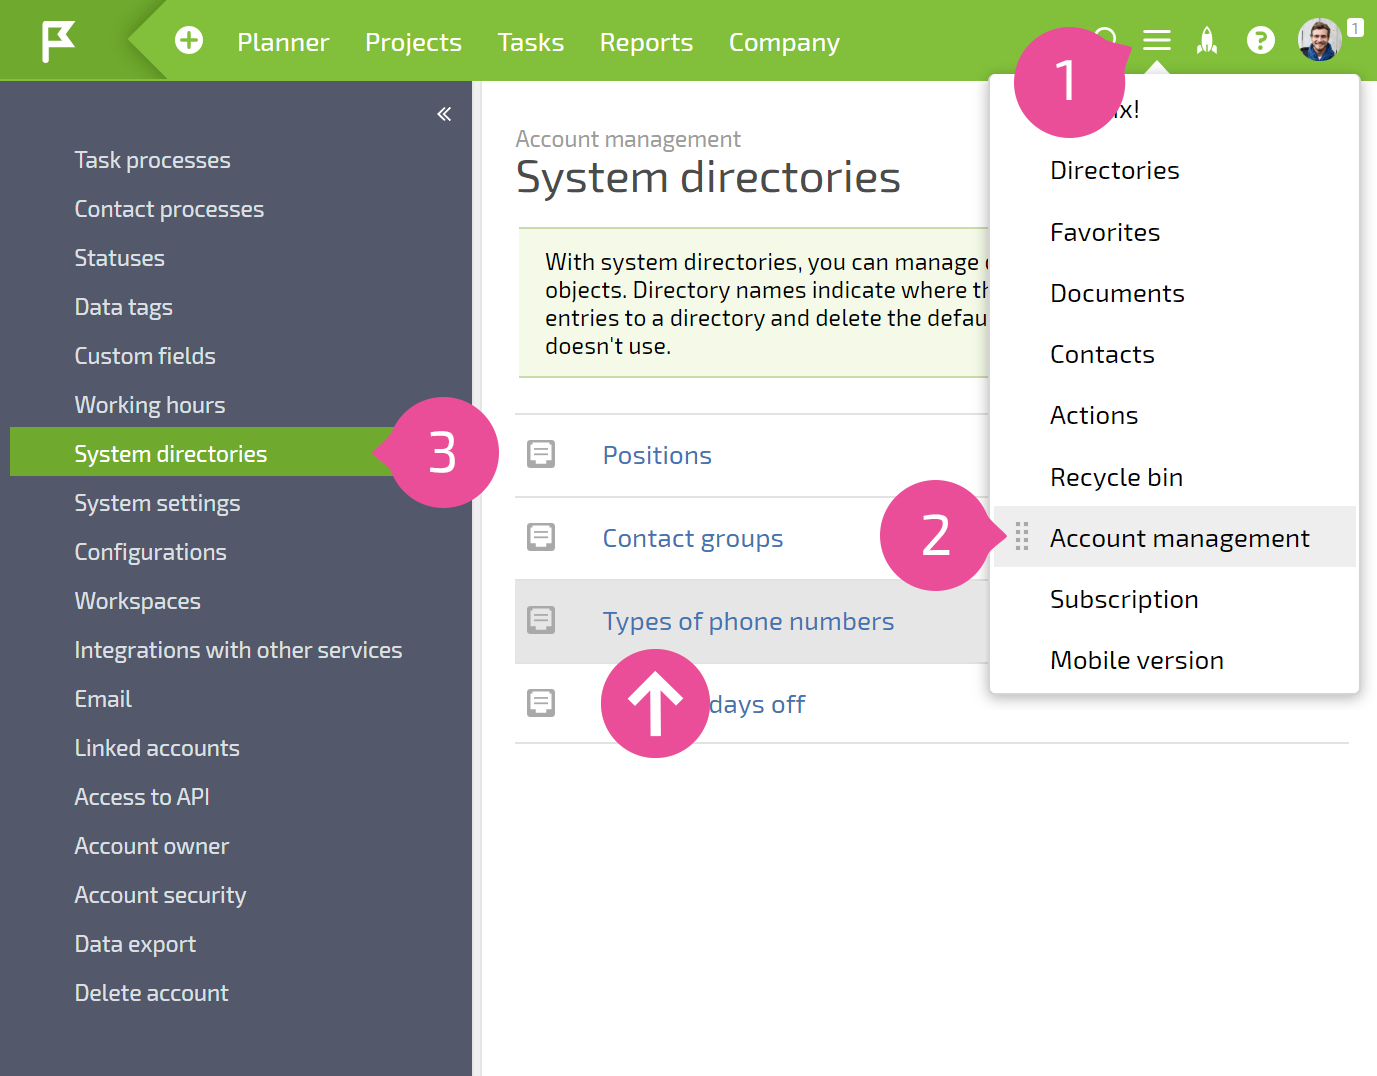Viewport: 1377px width, 1076px height.
Task: Open Types of phone numbers link
Action: 748,621
